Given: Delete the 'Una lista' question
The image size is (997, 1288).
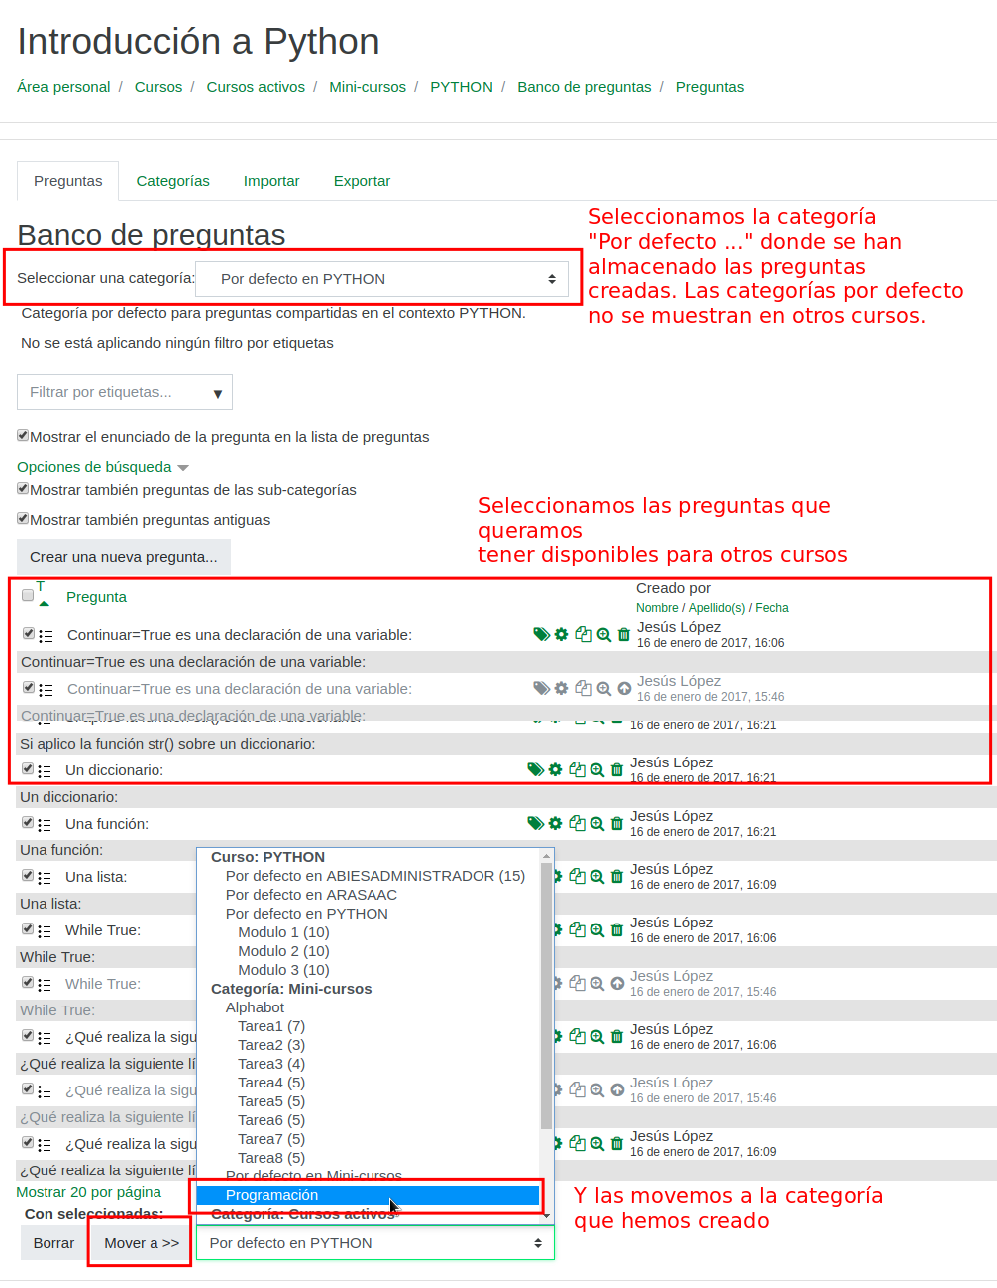Looking at the screenshot, I should click(617, 876).
